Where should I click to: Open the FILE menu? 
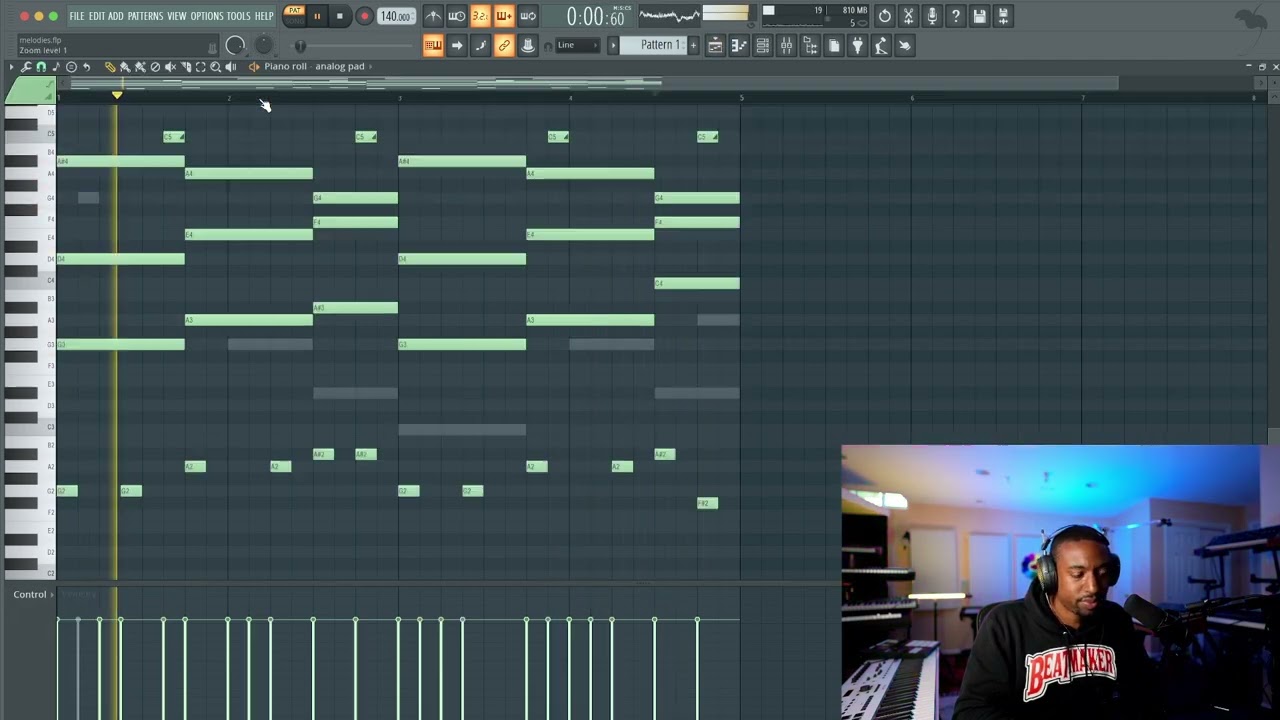pos(76,16)
